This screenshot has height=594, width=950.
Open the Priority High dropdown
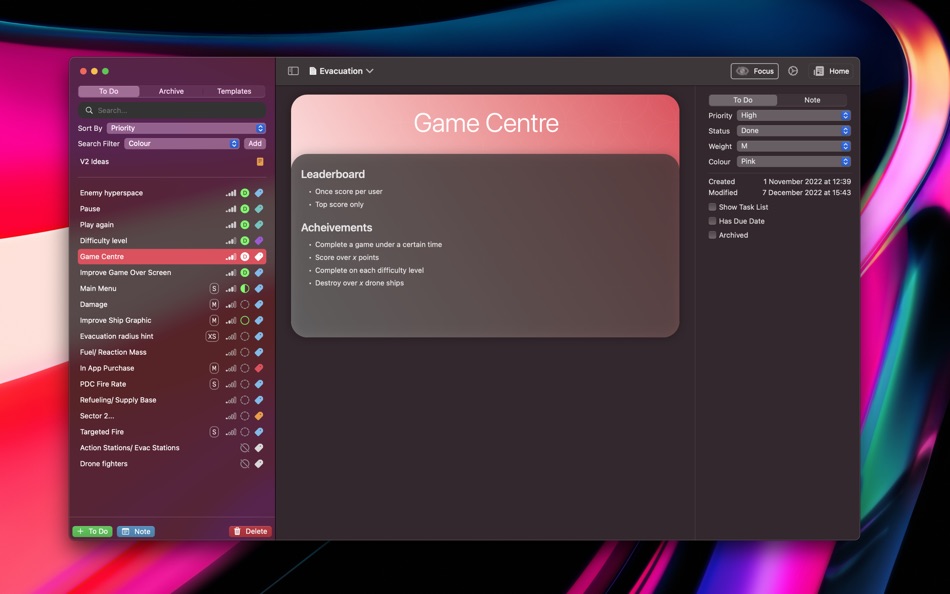794,115
